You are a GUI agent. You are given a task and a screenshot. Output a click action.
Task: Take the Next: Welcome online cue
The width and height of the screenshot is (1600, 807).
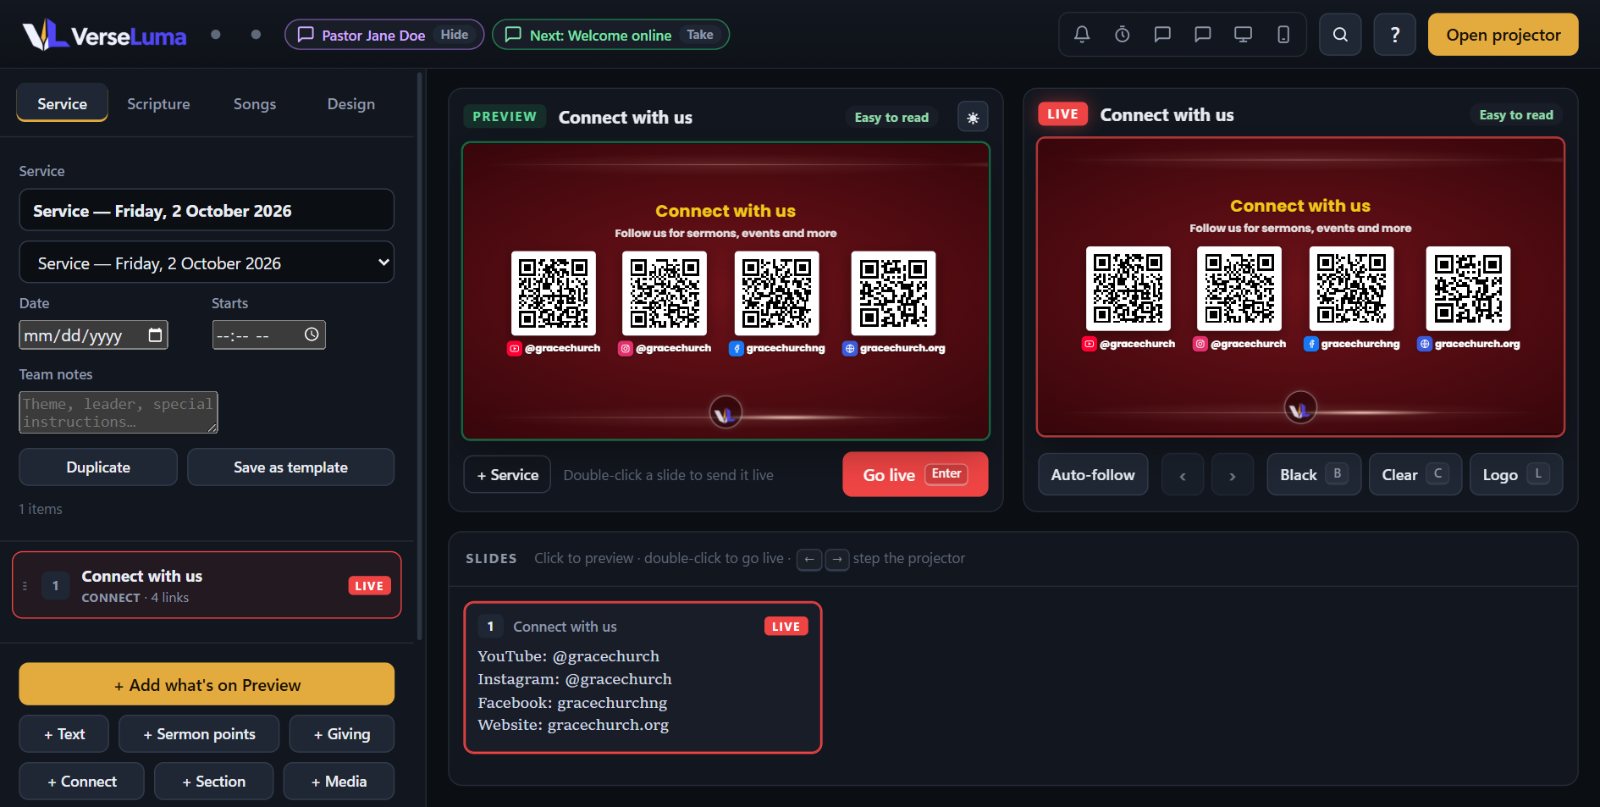[x=700, y=35]
